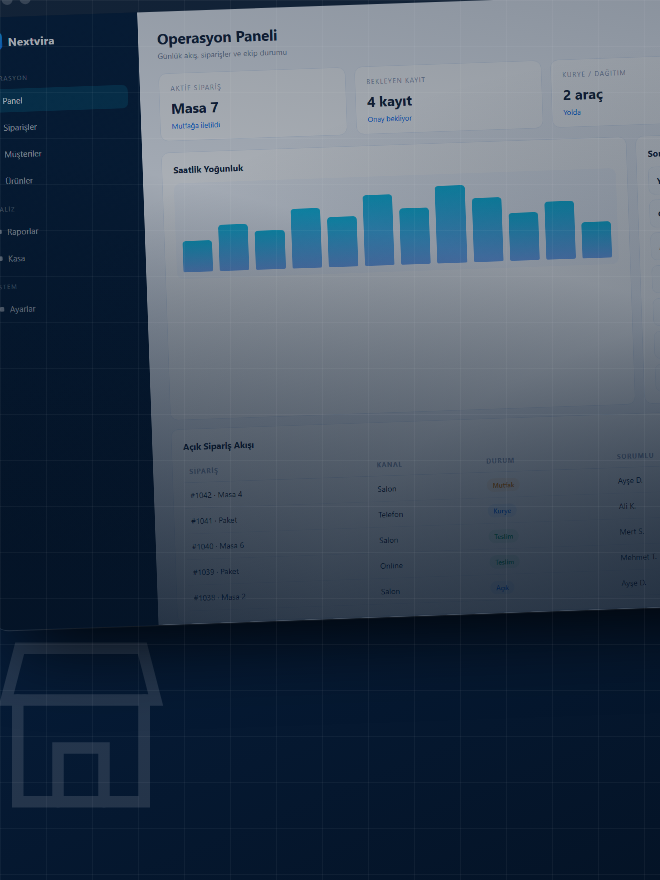
Task: Click the Saatlik Yoğunluk chart title
Action: point(208,168)
